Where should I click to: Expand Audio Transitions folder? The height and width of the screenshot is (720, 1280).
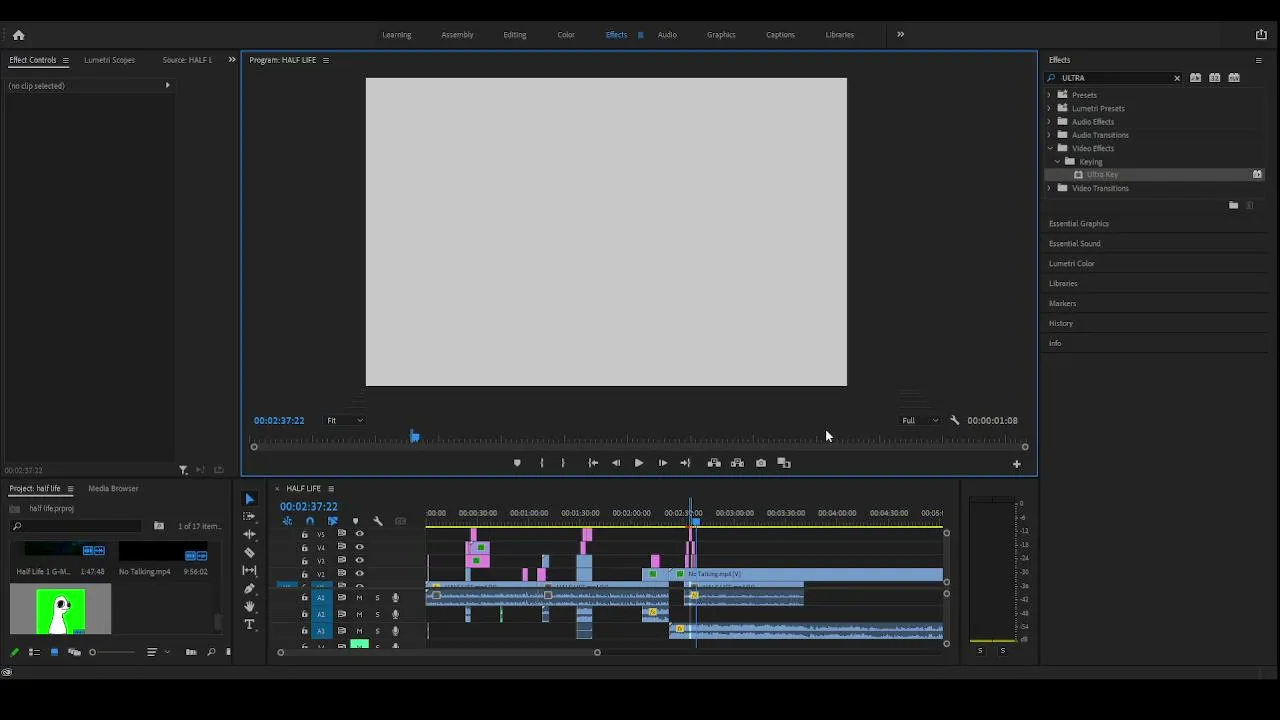[x=1049, y=135]
